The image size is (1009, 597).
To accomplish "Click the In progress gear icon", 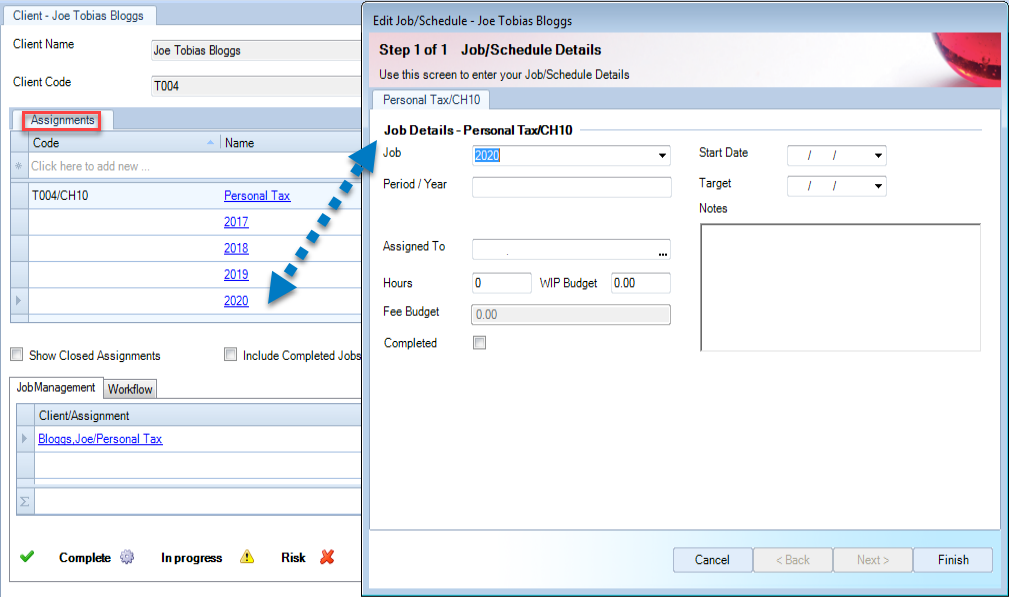I will pyautogui.click(x=127, y=557).
